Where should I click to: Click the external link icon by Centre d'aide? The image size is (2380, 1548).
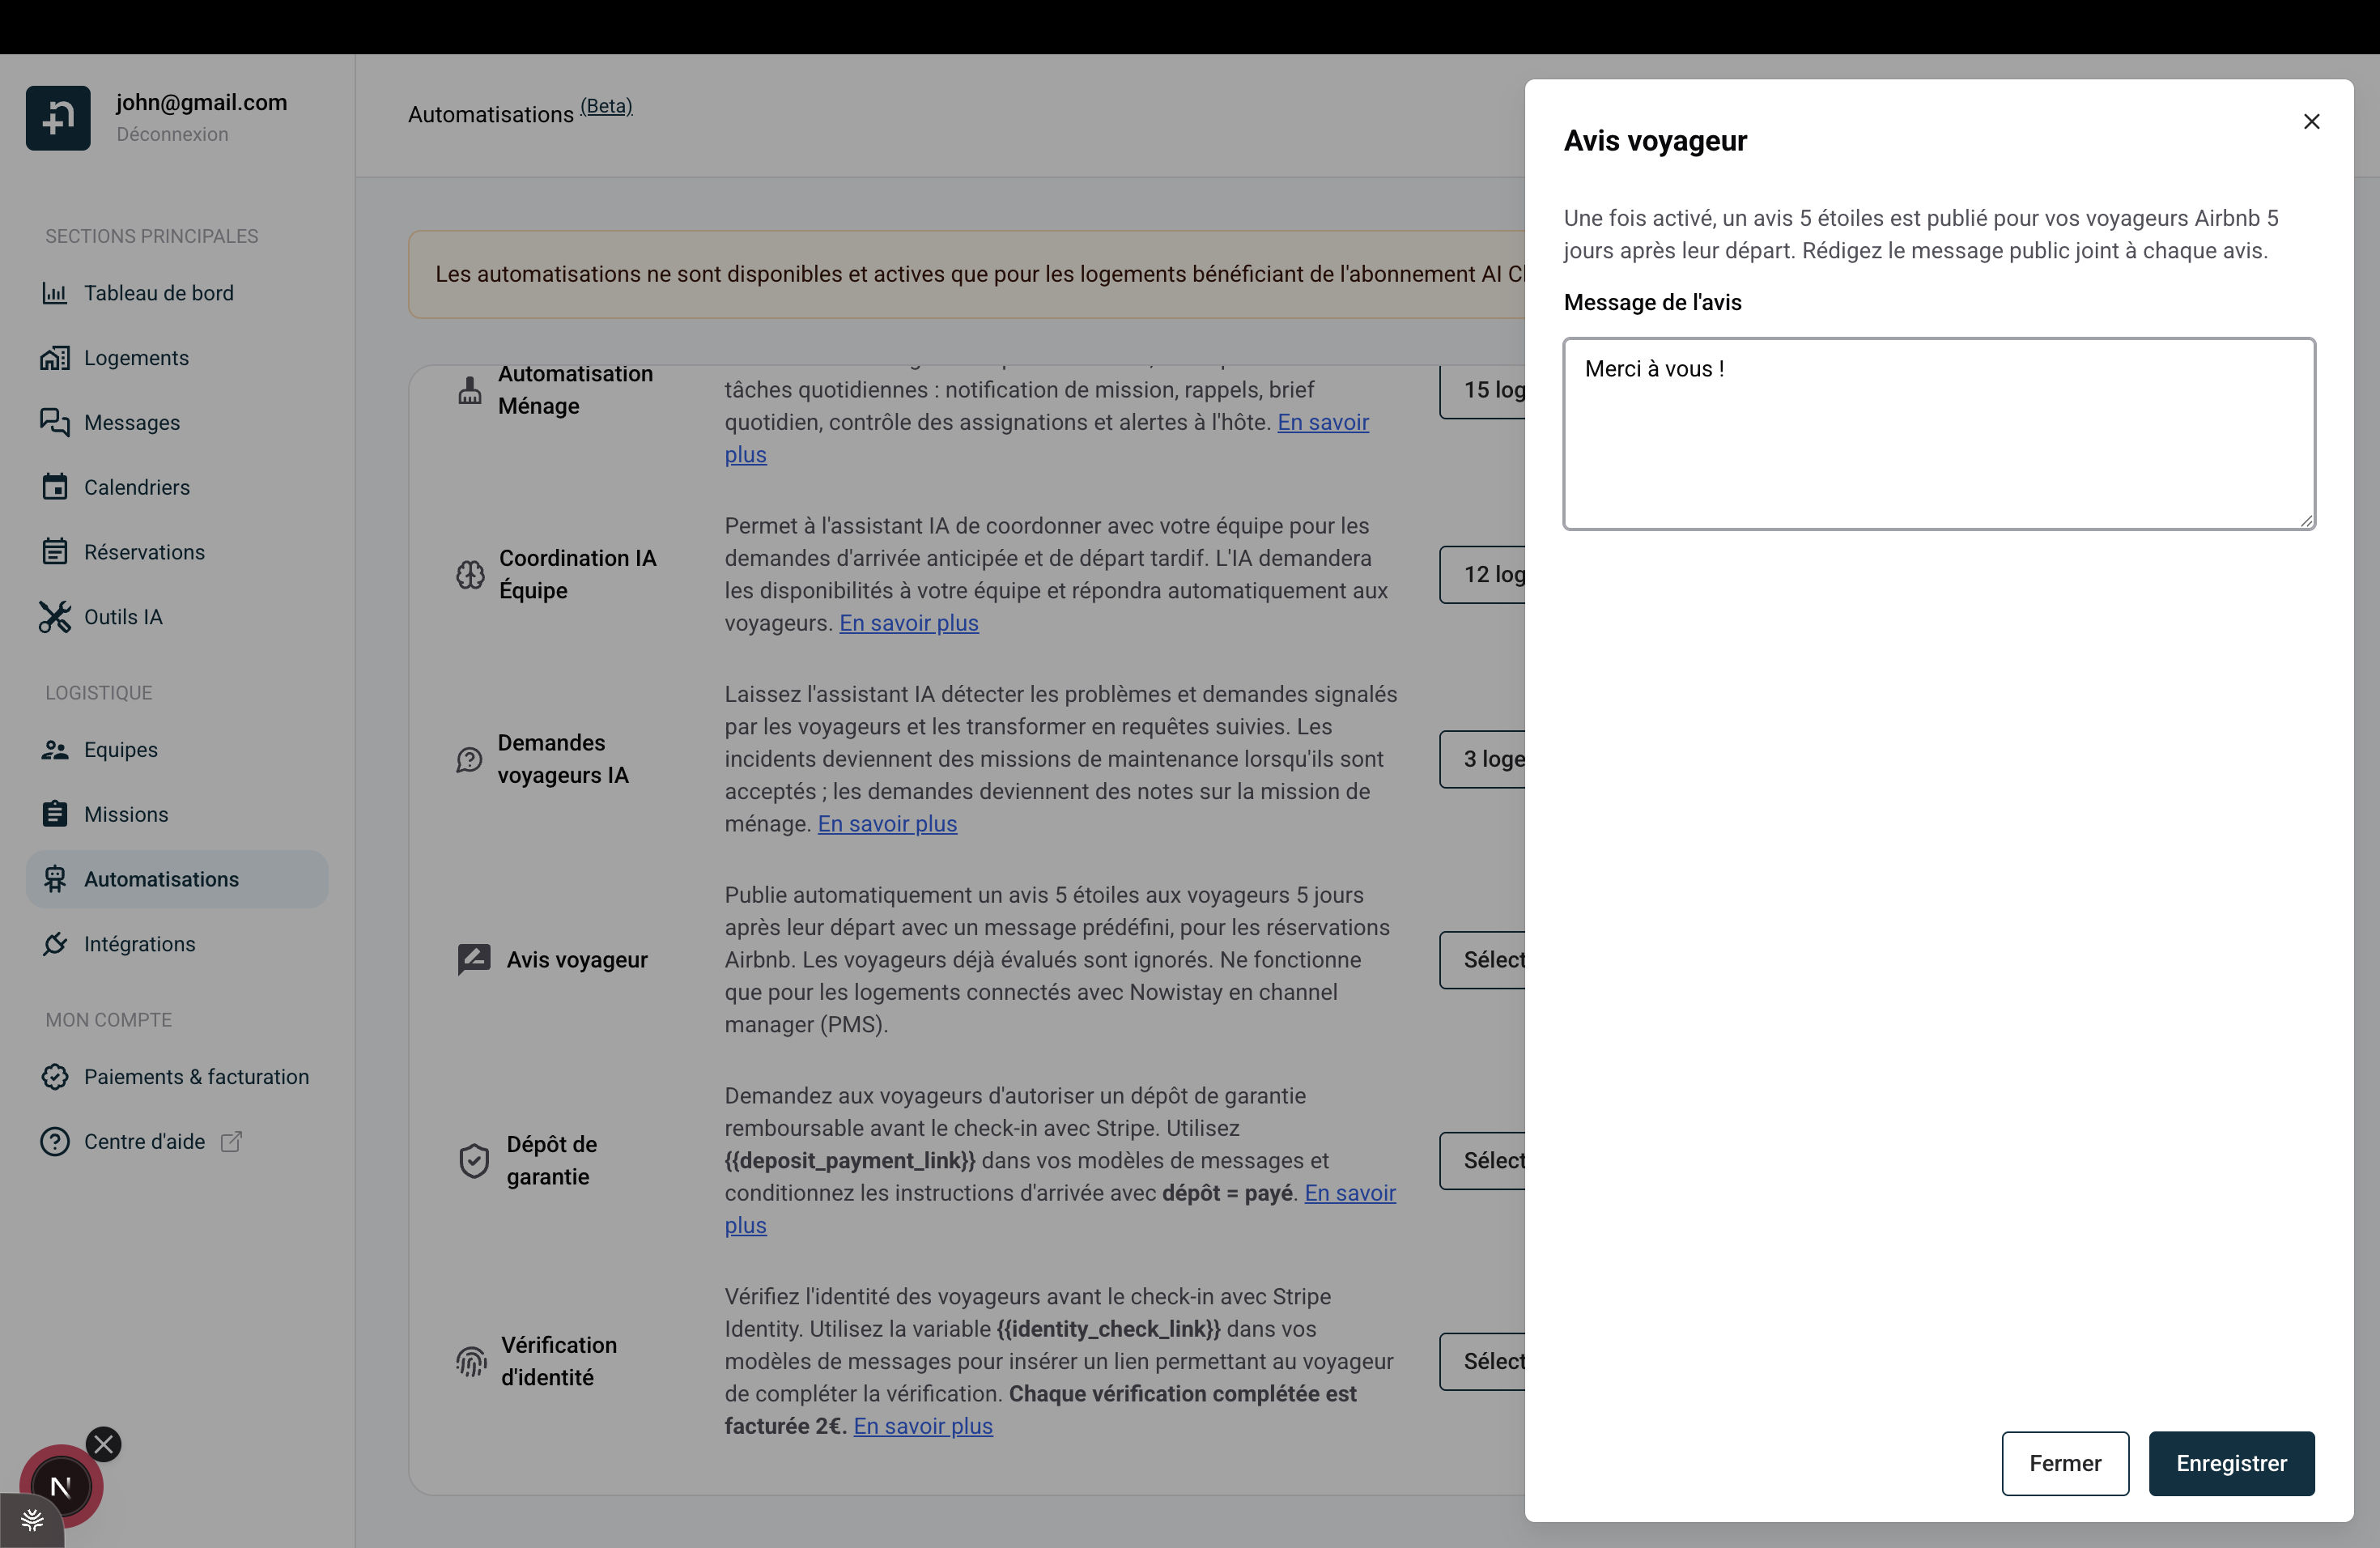pyautogui.click(x=231, y=1142)
